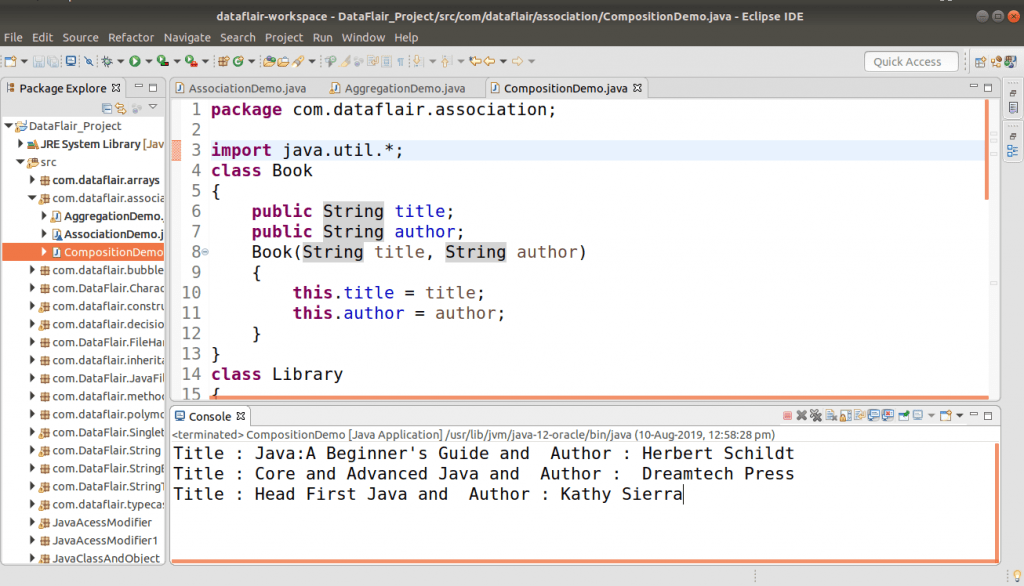1024x586 pixels.
Task: Expand com.dataflair.arrays package
Action: pyautogui.click(x=32, y=180)
